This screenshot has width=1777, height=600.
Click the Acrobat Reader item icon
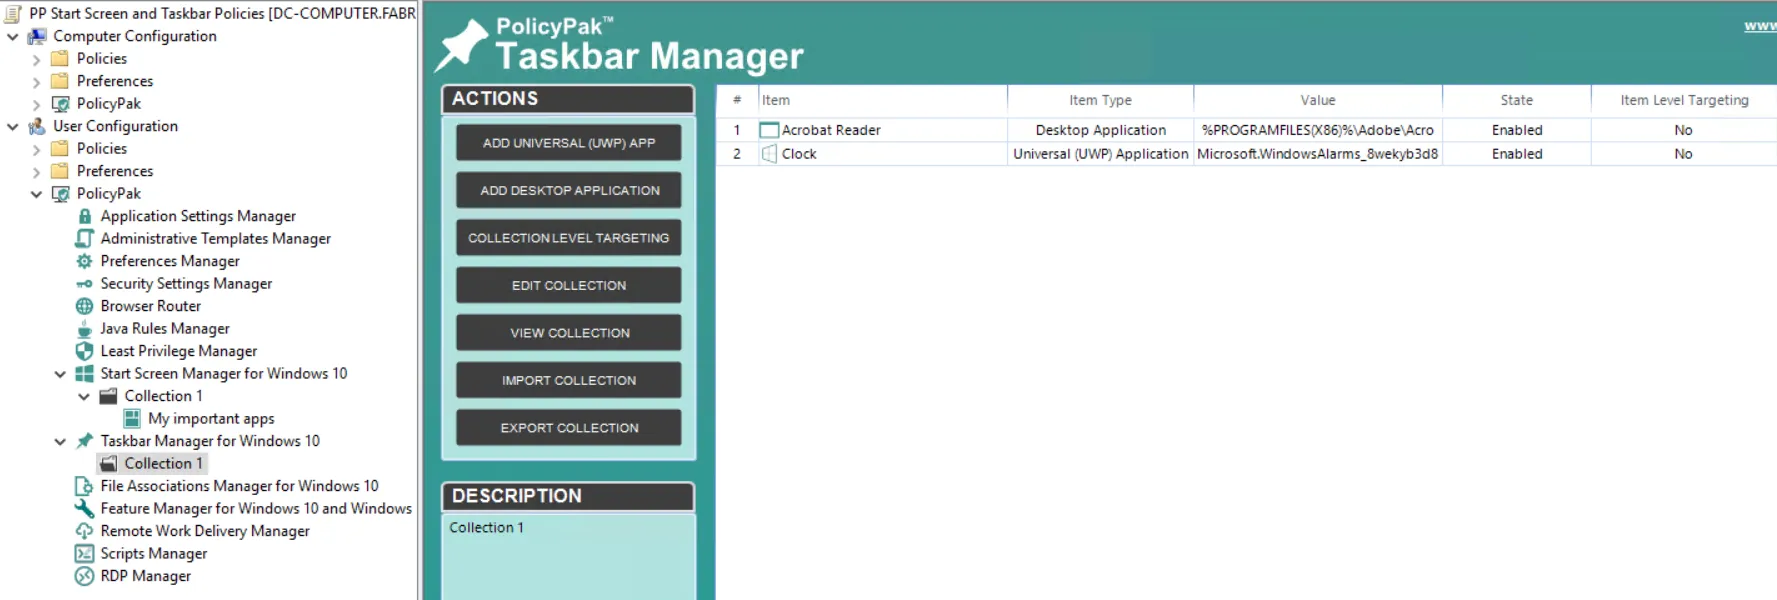point(769,130)
